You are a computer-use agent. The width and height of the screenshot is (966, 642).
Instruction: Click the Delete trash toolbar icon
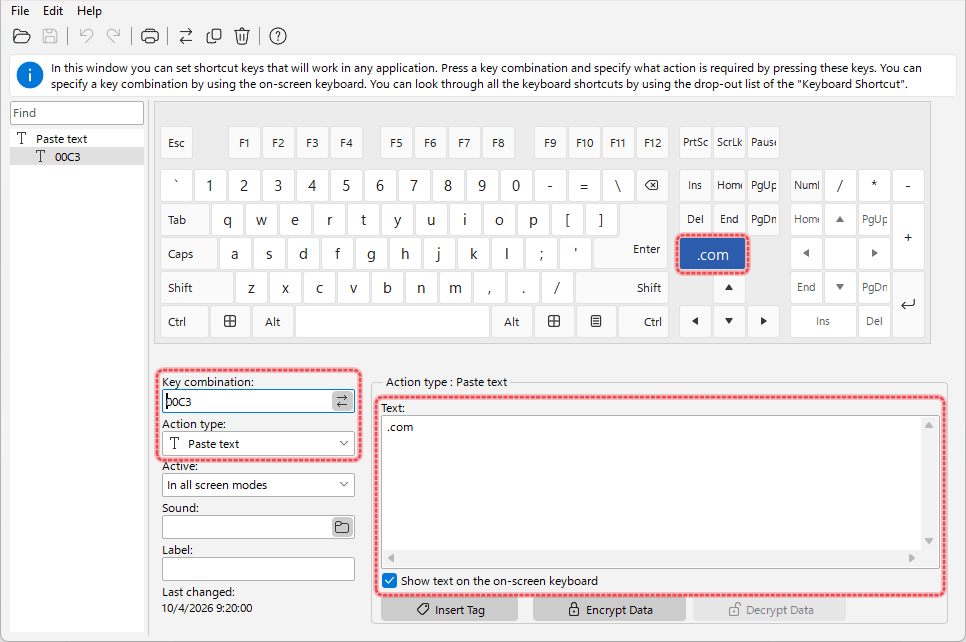pos(242,36)
